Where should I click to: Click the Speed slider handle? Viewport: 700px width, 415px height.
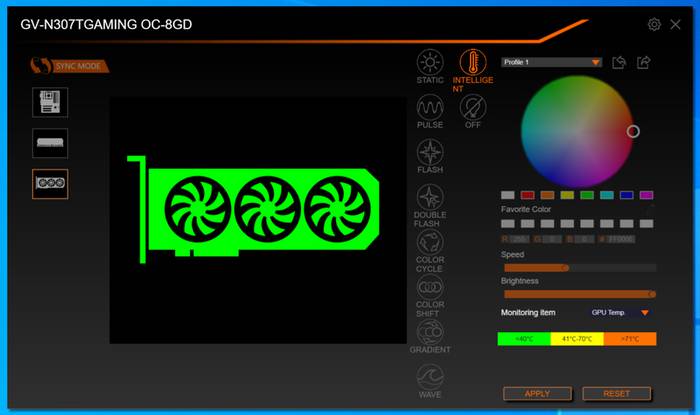pyautogui.click(x=565, y=268)
